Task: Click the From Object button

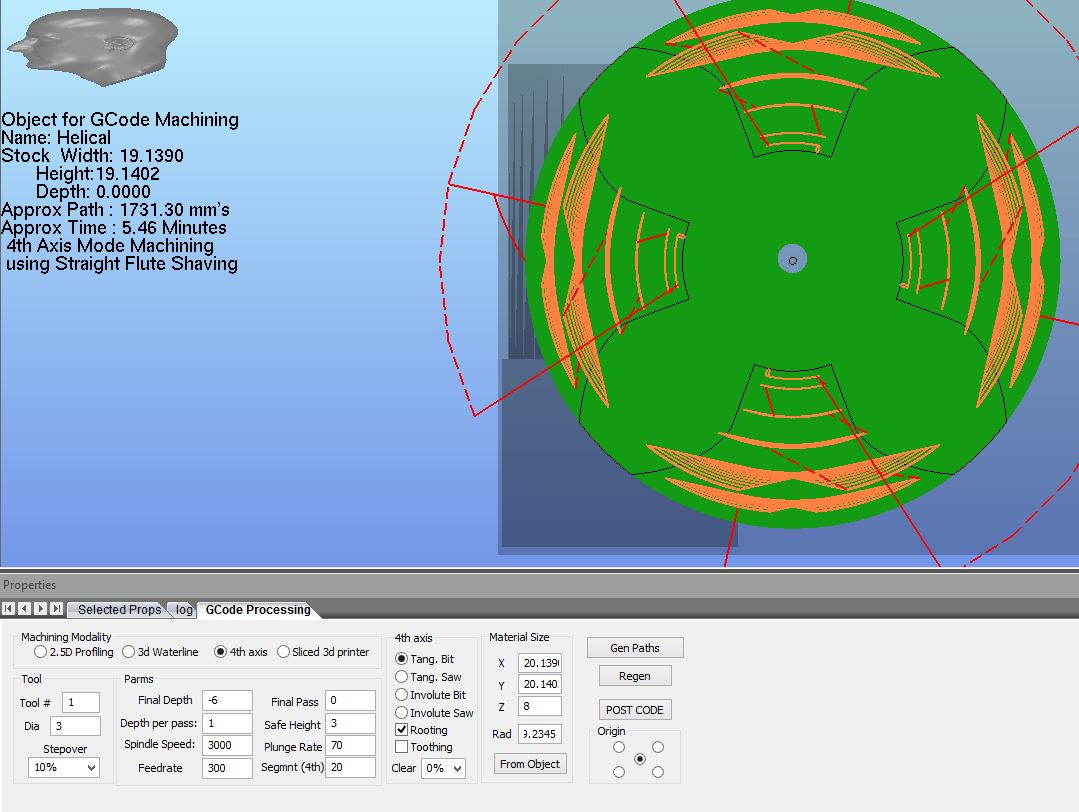Action: (x=530, y=764)
